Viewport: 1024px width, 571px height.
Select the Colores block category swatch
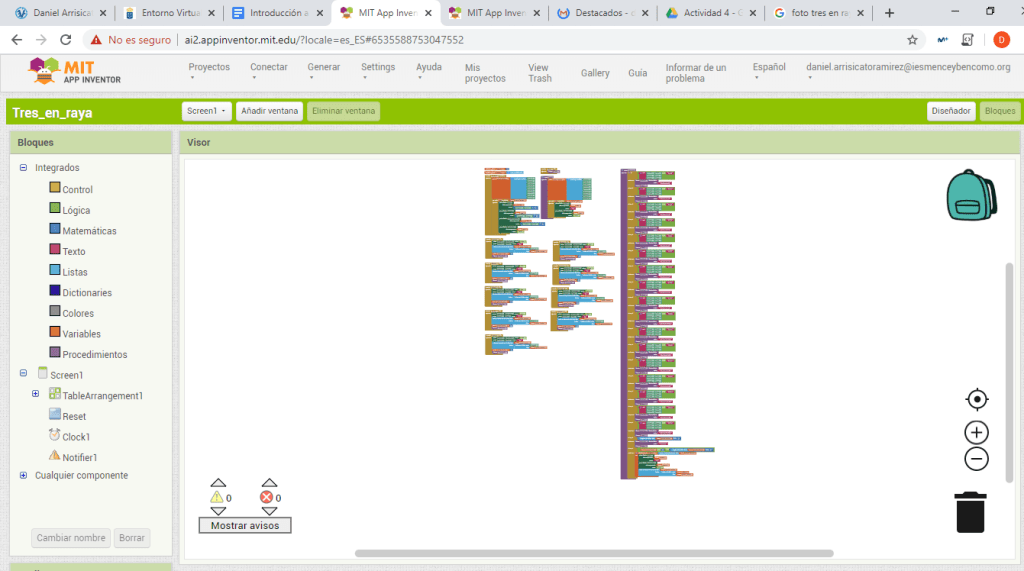coord(55,312)
